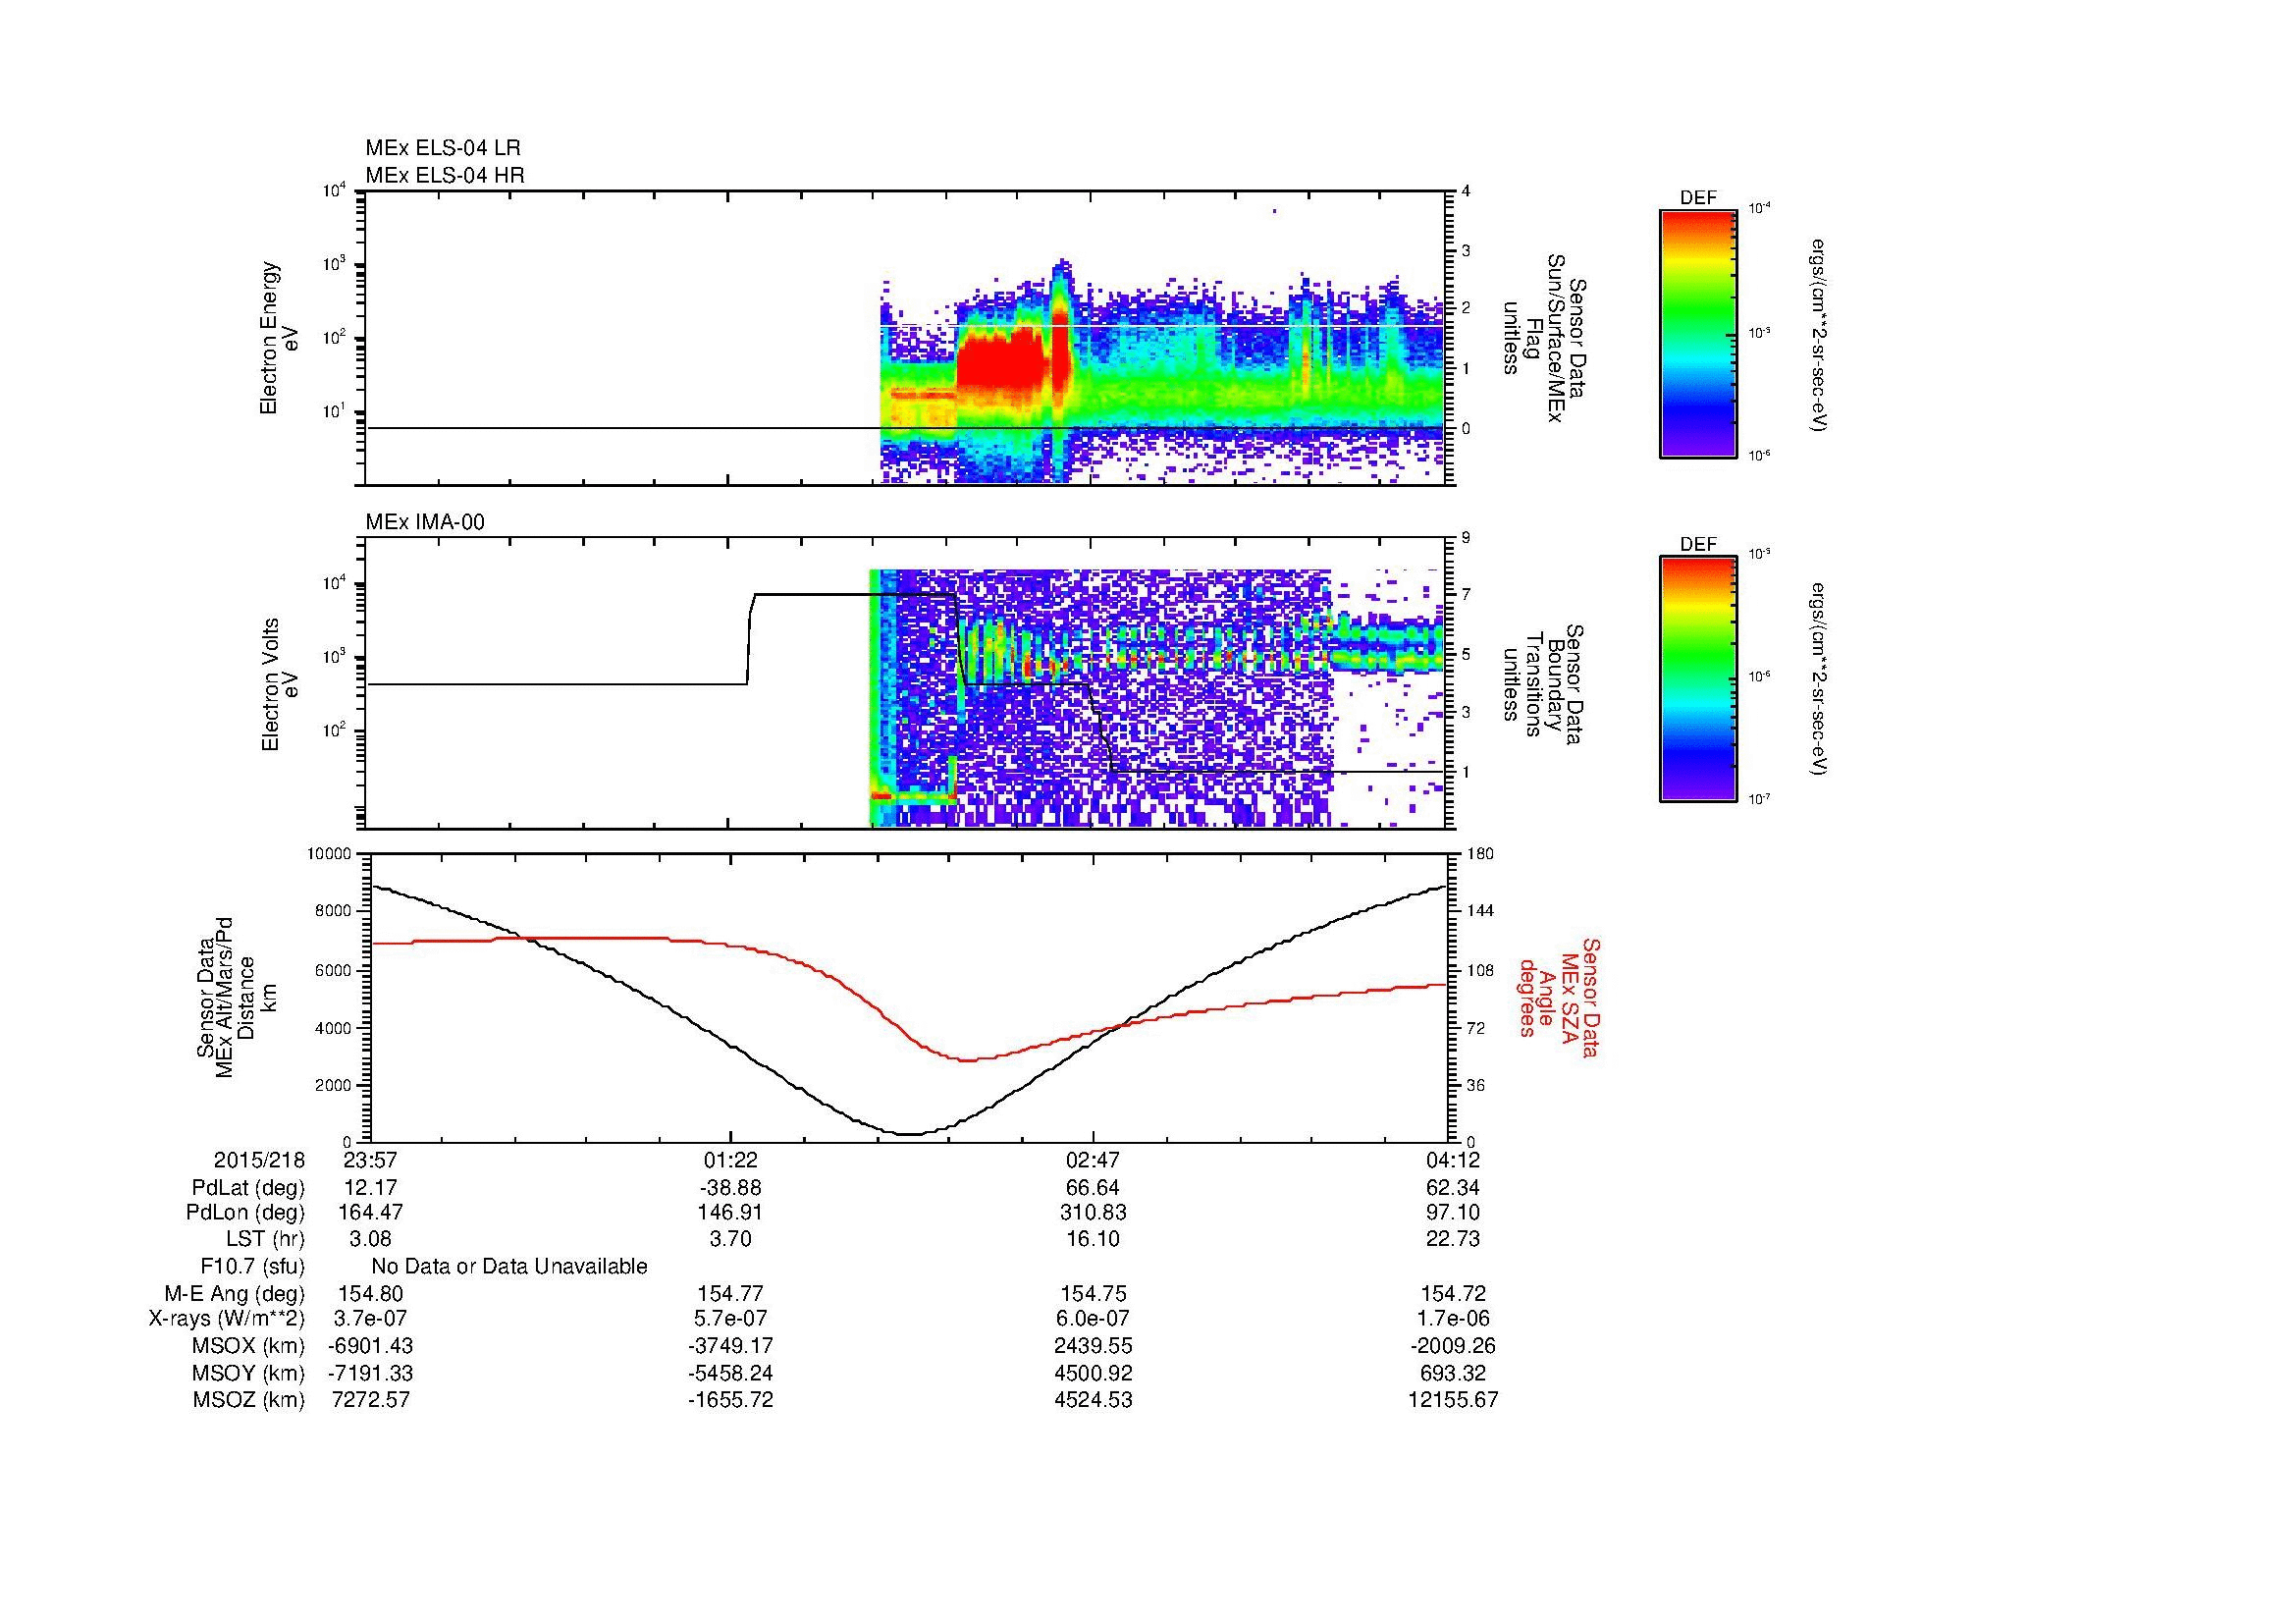
Task: Click the minimum of the black altitude curve
Action: 908,1134
